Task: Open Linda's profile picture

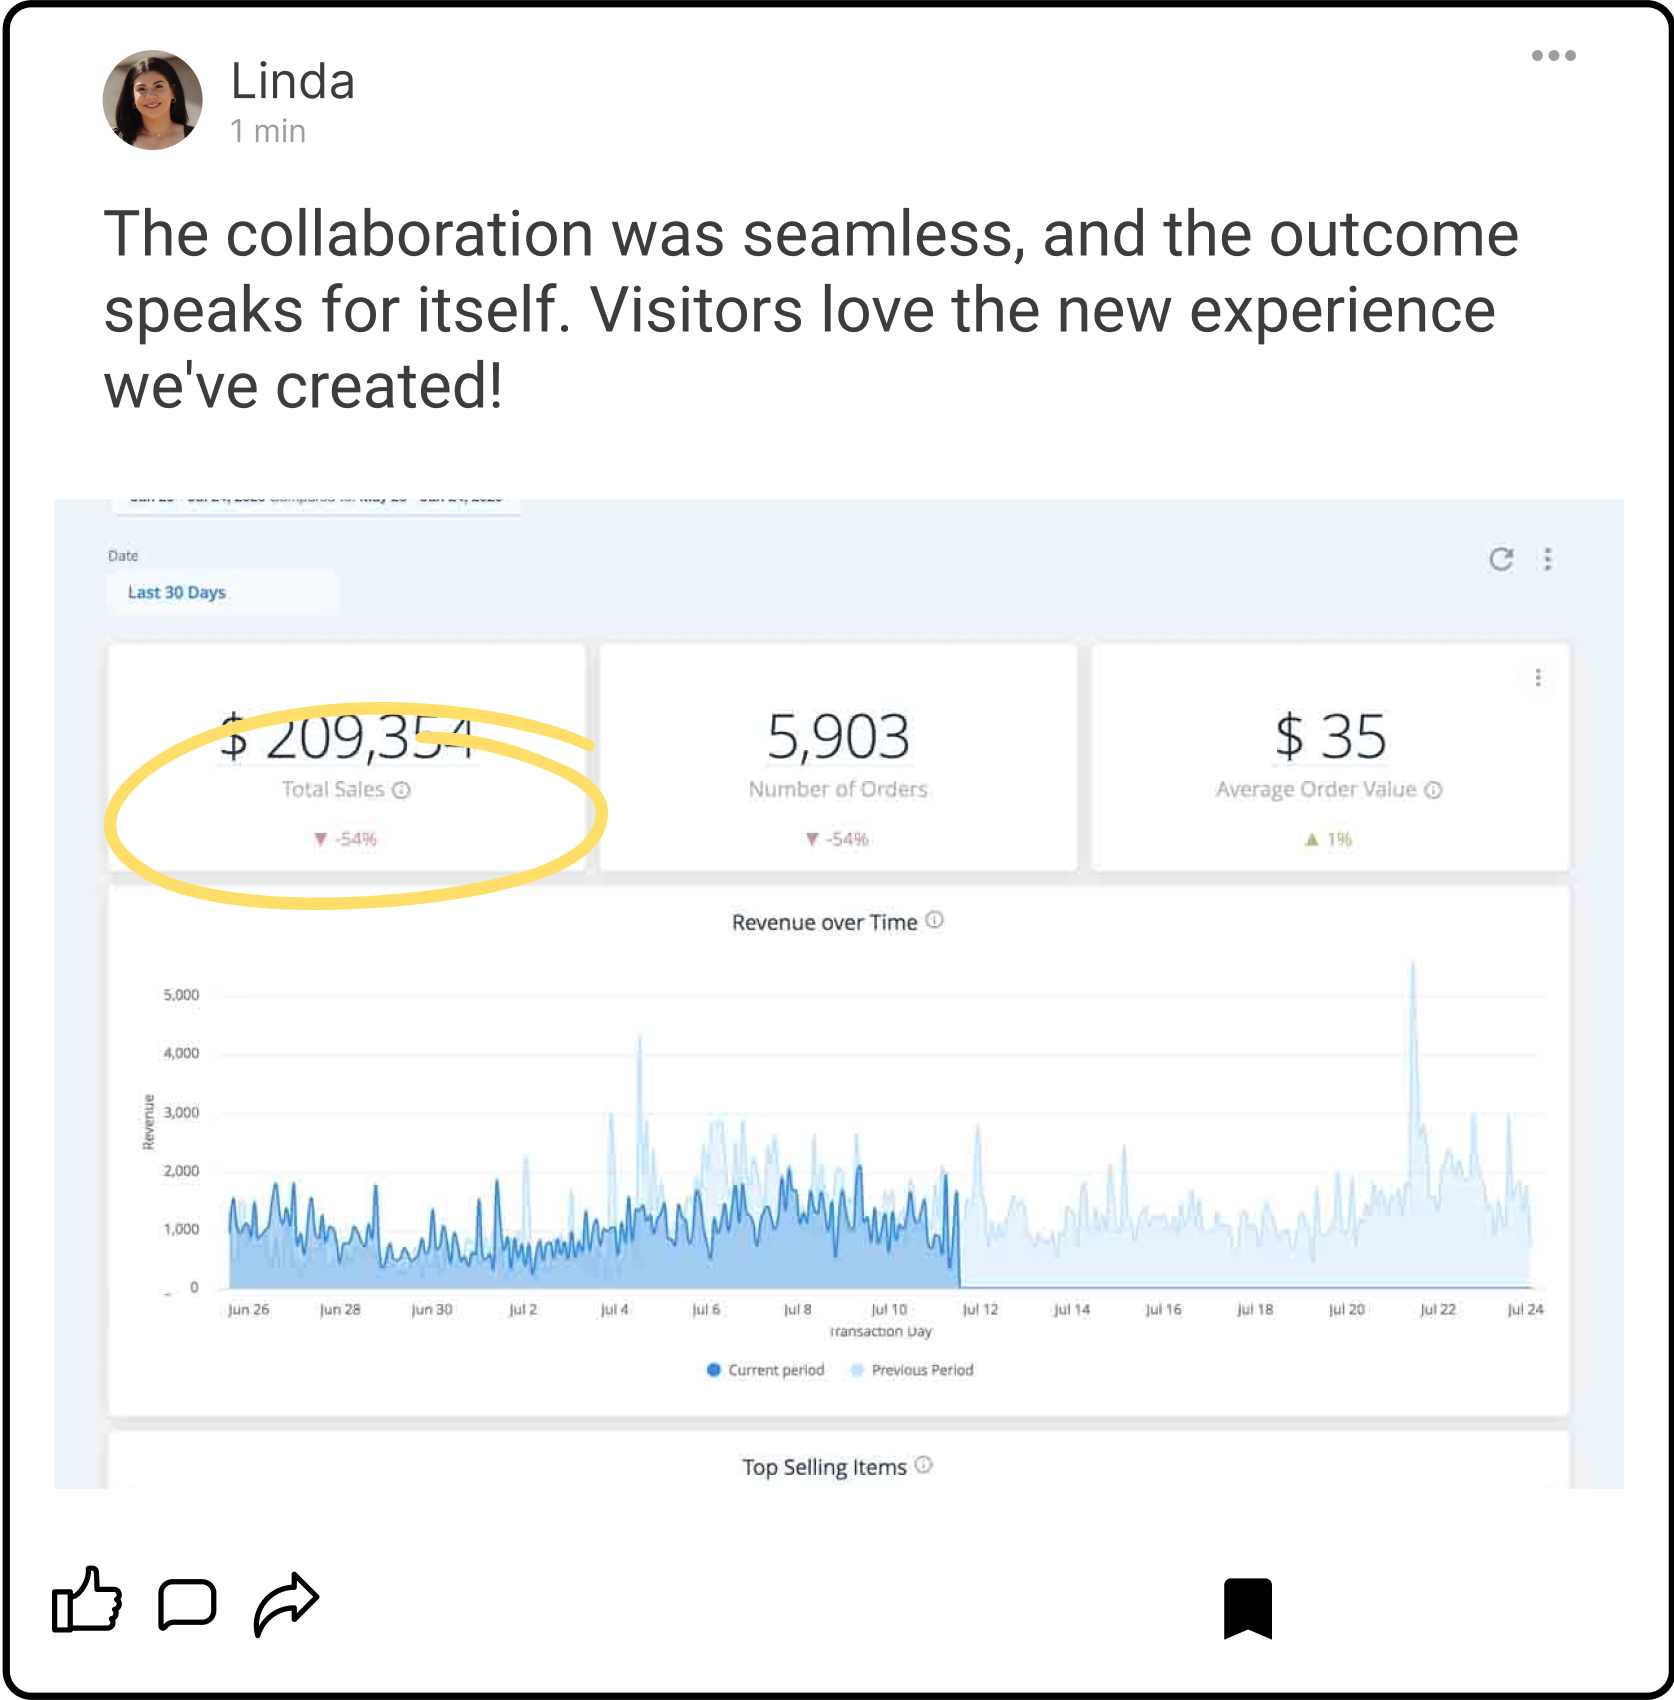Action: click(x=152, y=100)
